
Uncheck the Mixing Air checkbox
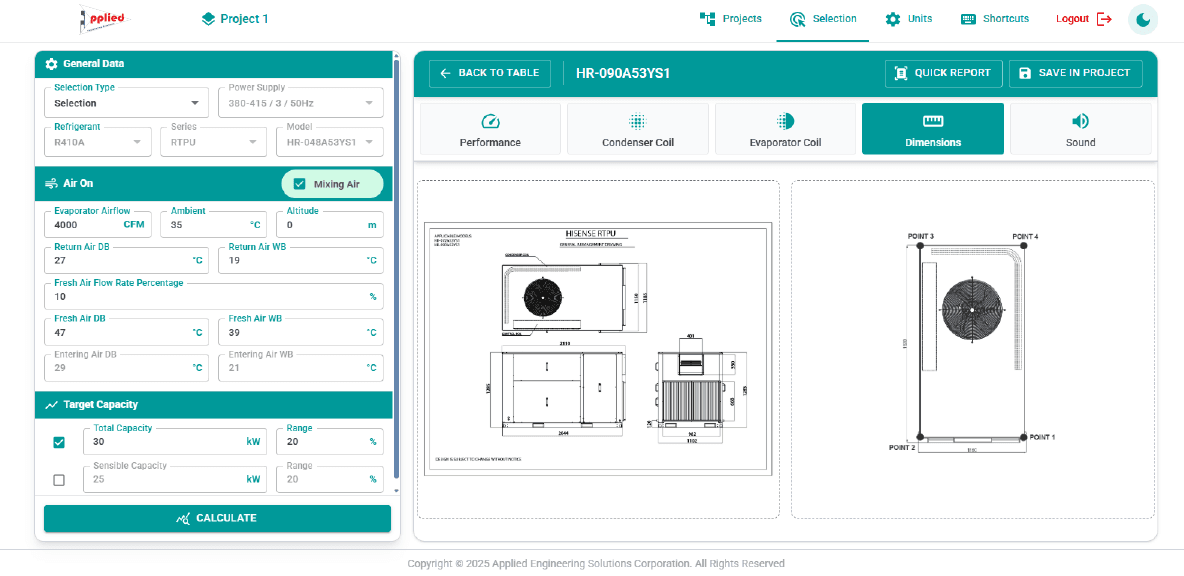point(300,183)
